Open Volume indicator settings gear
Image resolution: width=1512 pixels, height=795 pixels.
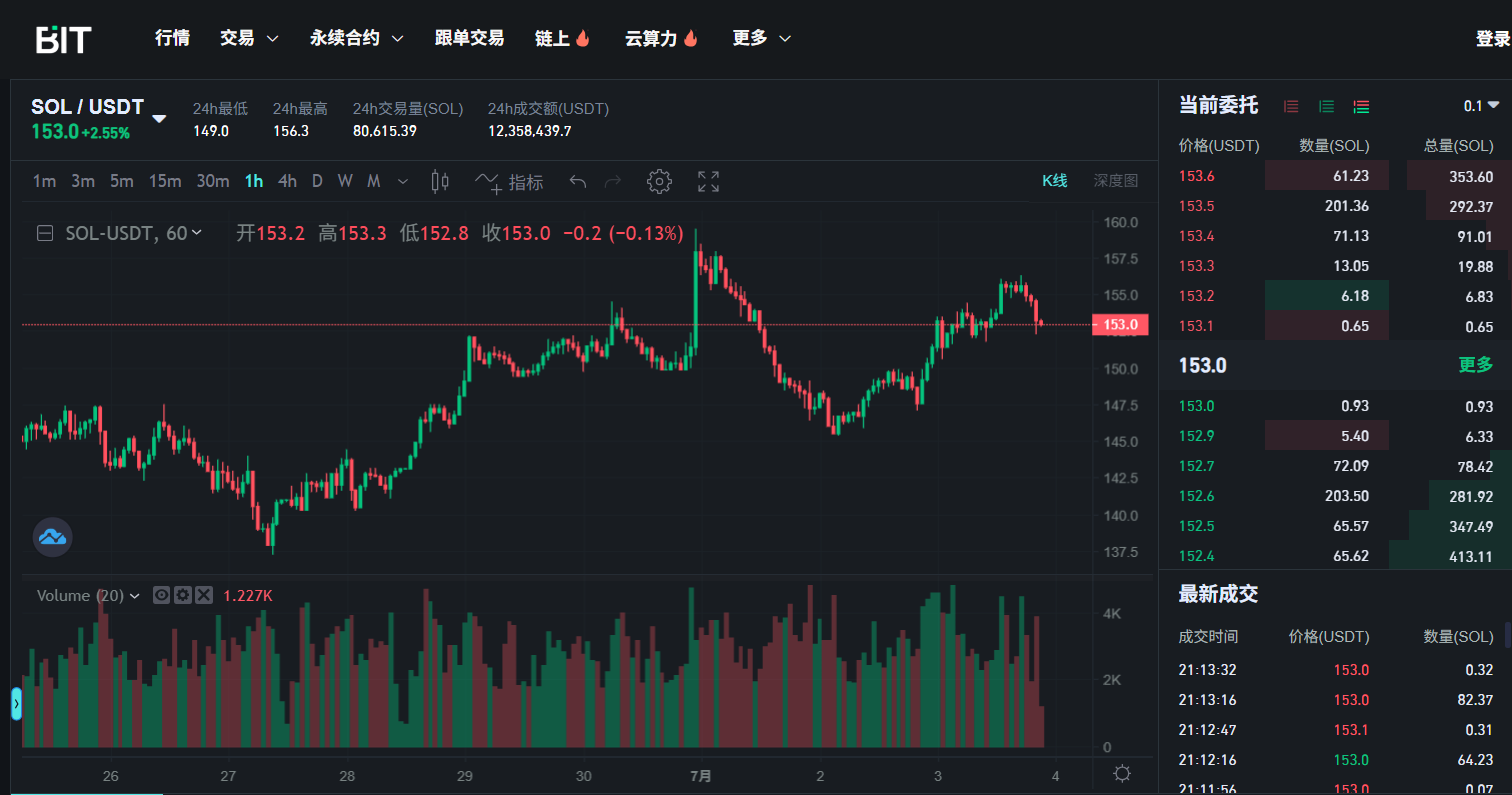click(182, 595)
